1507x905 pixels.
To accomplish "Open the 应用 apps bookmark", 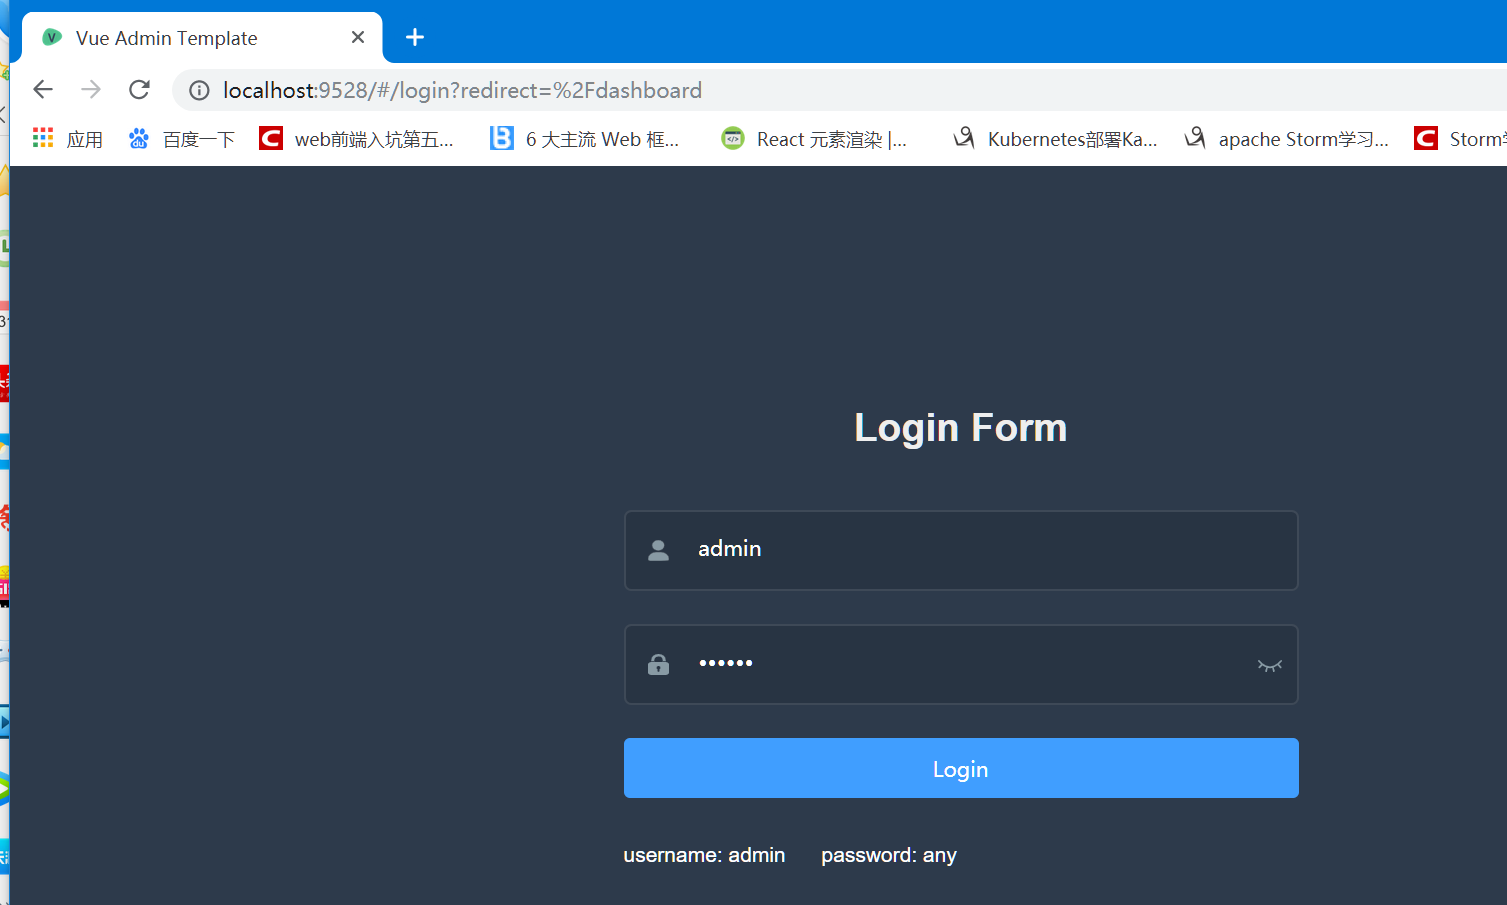I will [x=68, y=139].
